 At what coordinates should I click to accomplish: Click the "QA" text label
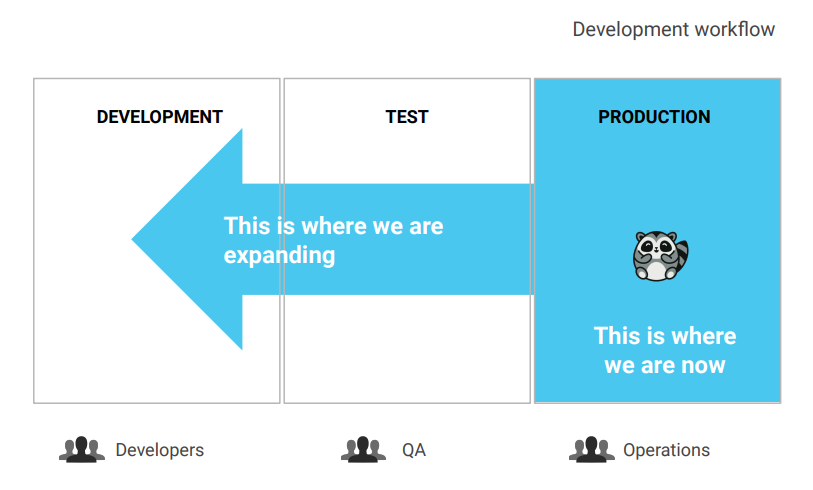click(414, 450)
